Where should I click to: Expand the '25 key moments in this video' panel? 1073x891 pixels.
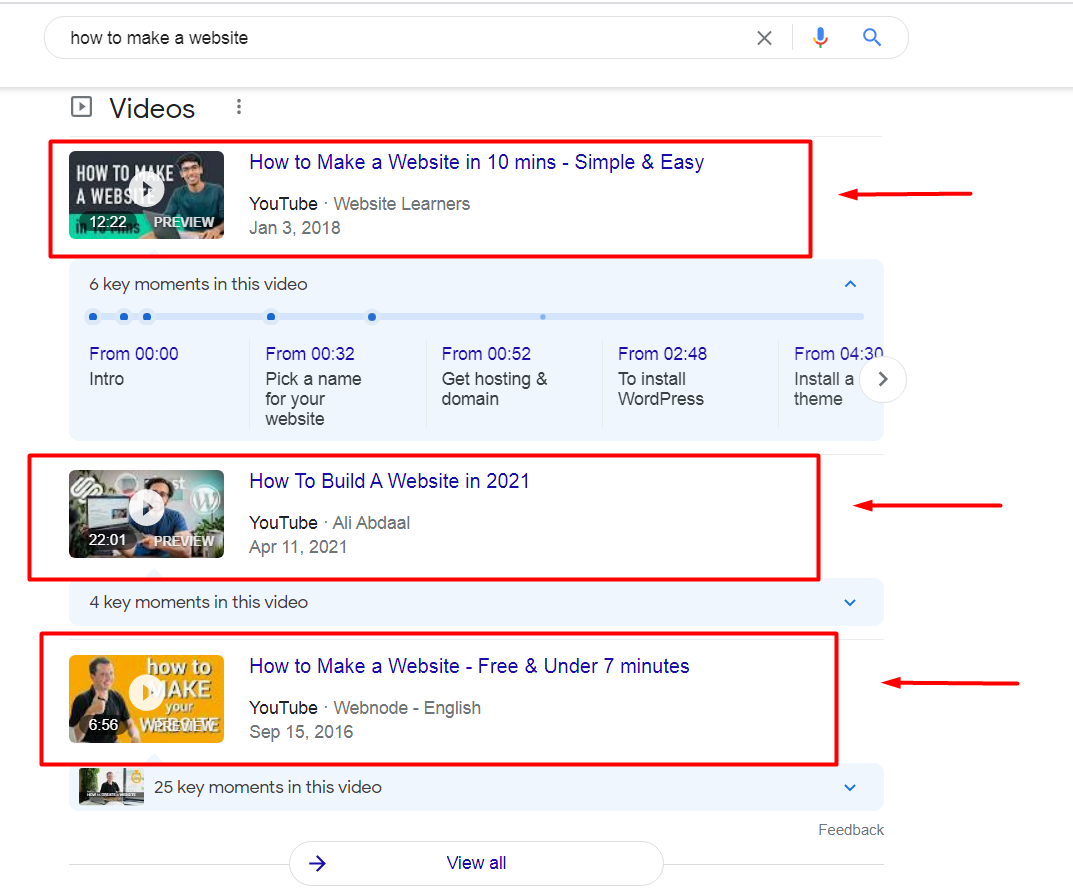(850, 788)
